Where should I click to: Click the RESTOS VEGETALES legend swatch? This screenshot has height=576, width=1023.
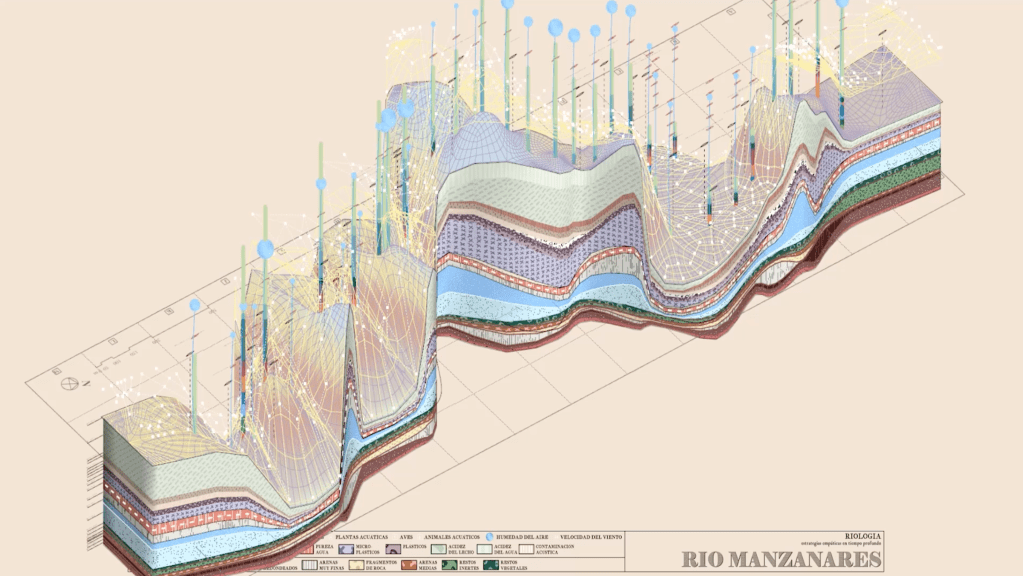pos(491,565)
